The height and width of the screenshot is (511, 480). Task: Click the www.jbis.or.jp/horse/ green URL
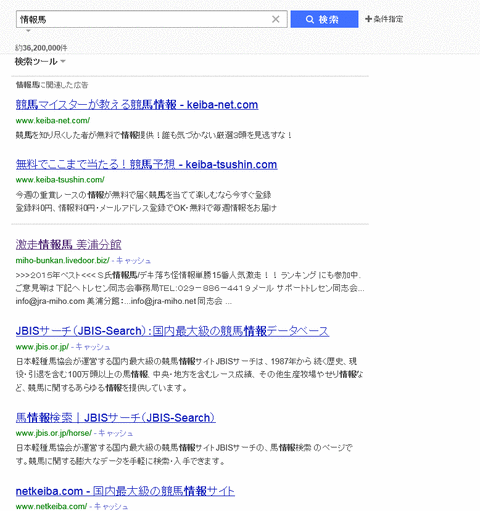(x=53, y=433)
